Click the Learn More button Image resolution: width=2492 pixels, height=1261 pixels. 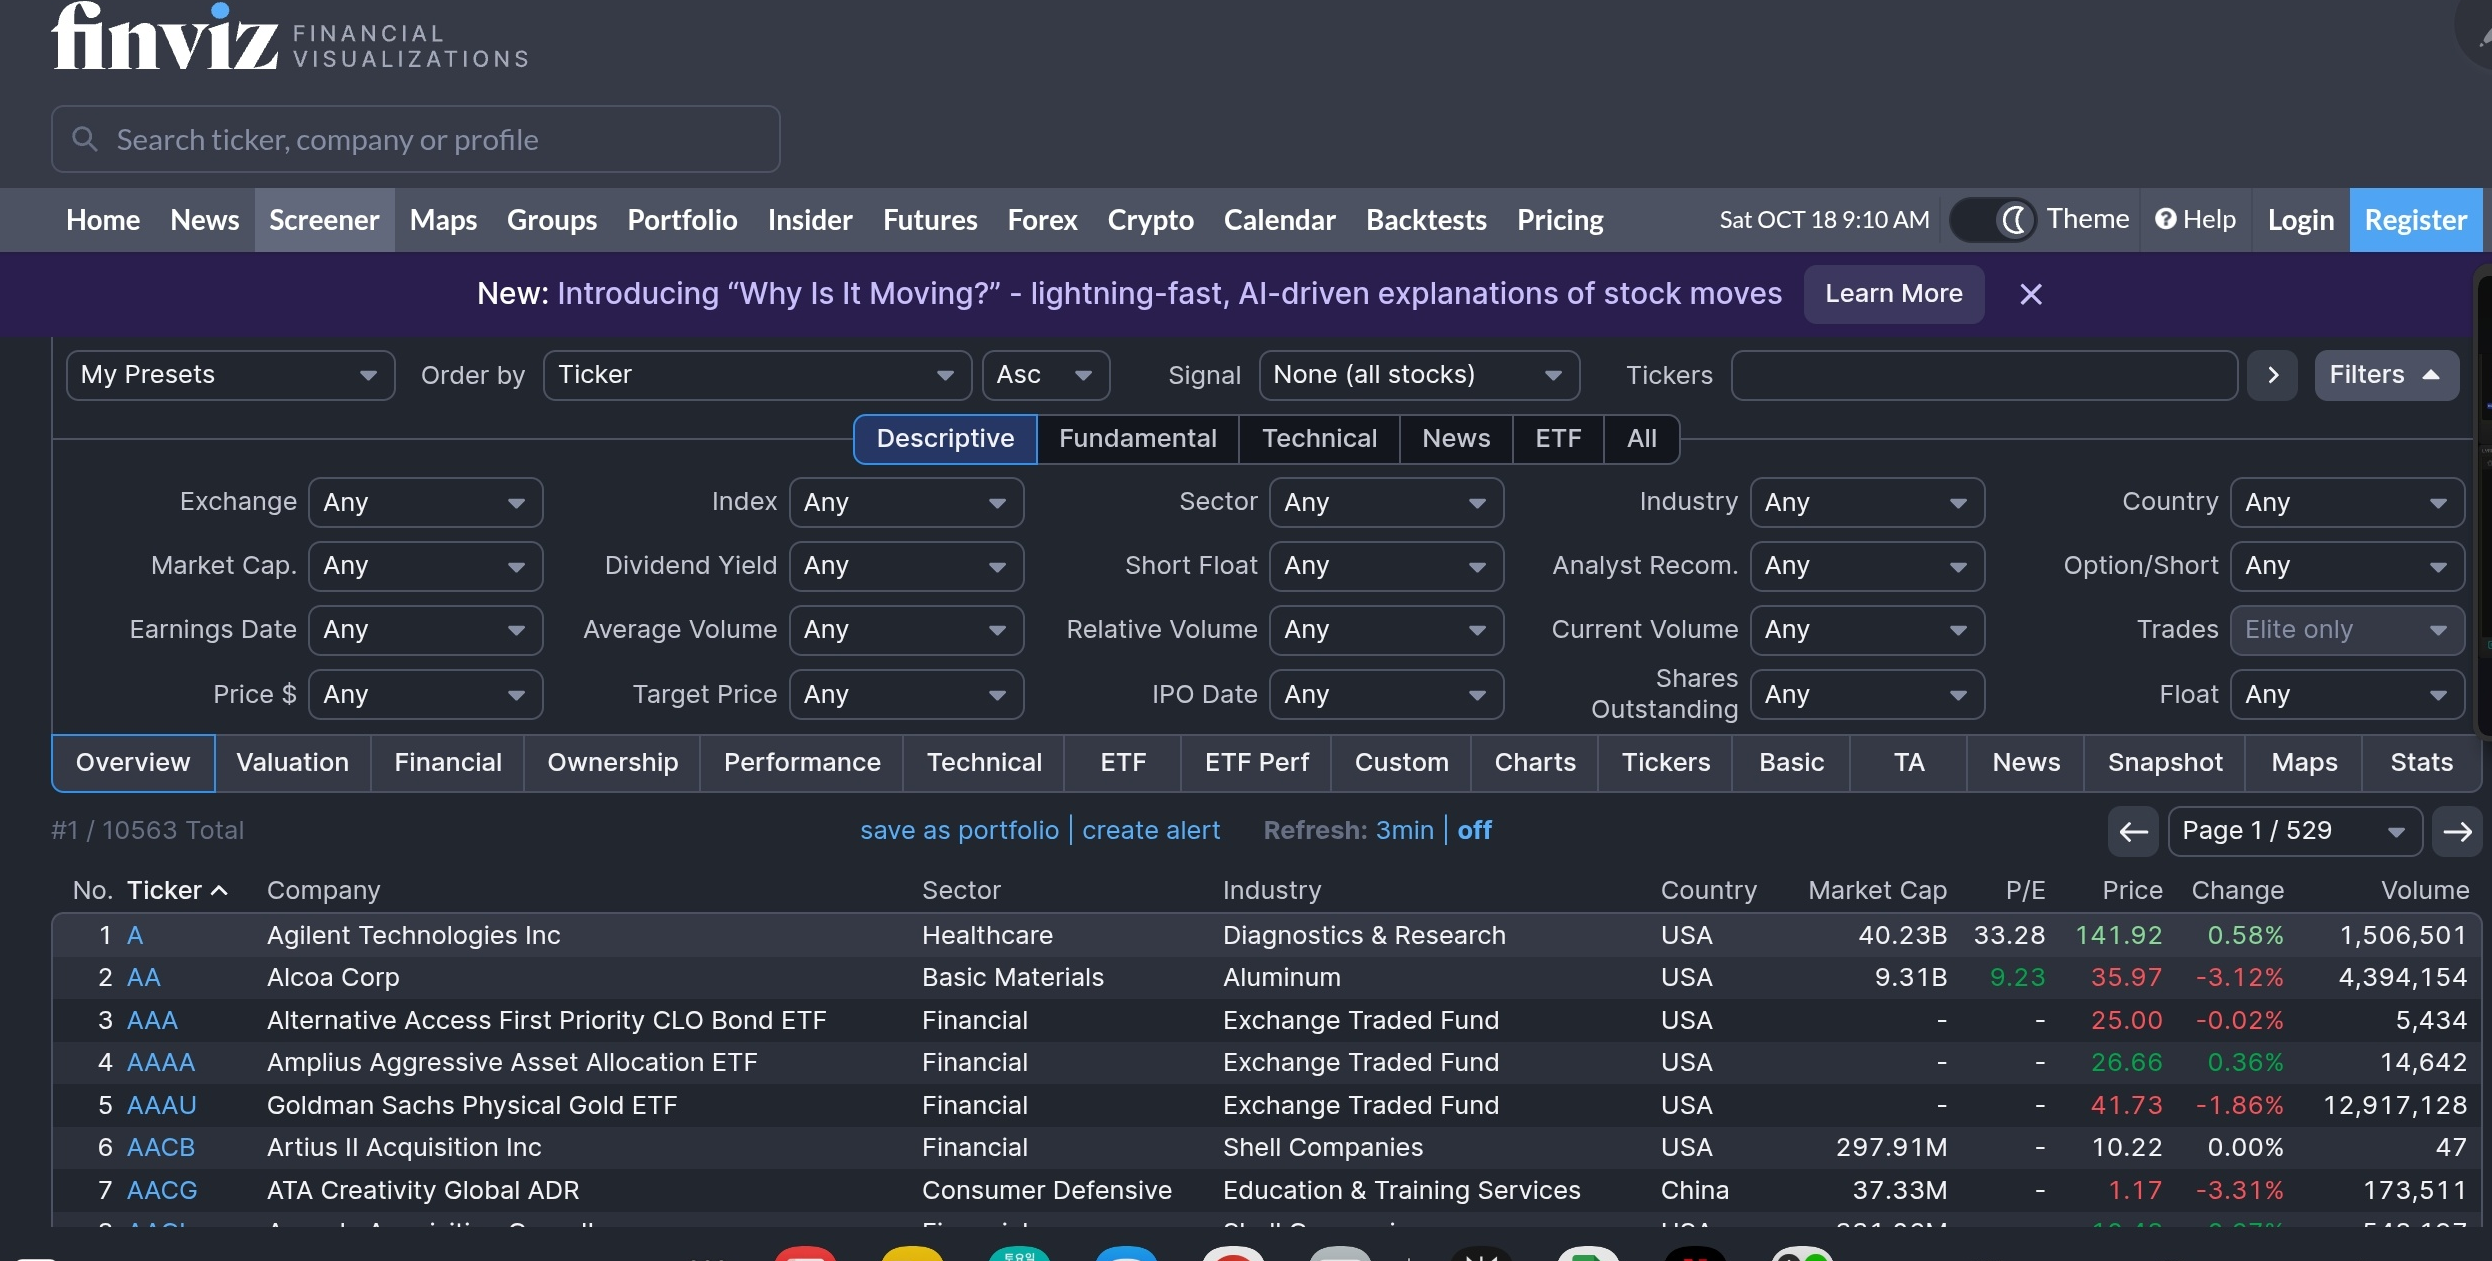[x=1893, y=294]
